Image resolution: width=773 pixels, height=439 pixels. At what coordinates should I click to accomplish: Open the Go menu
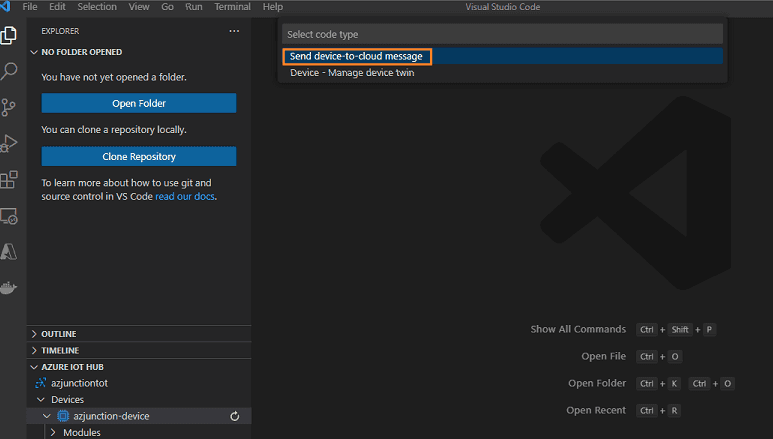tap(168, 7)
